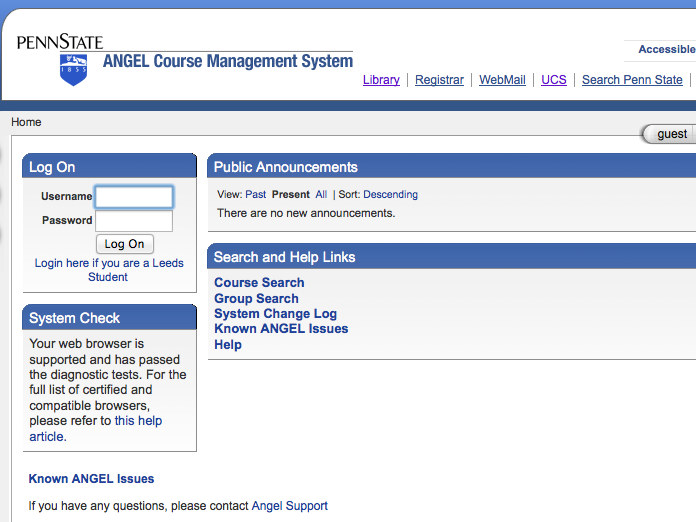Open Search Penn State link
This screenshot has width=696, height=522.
coord(632,80)
